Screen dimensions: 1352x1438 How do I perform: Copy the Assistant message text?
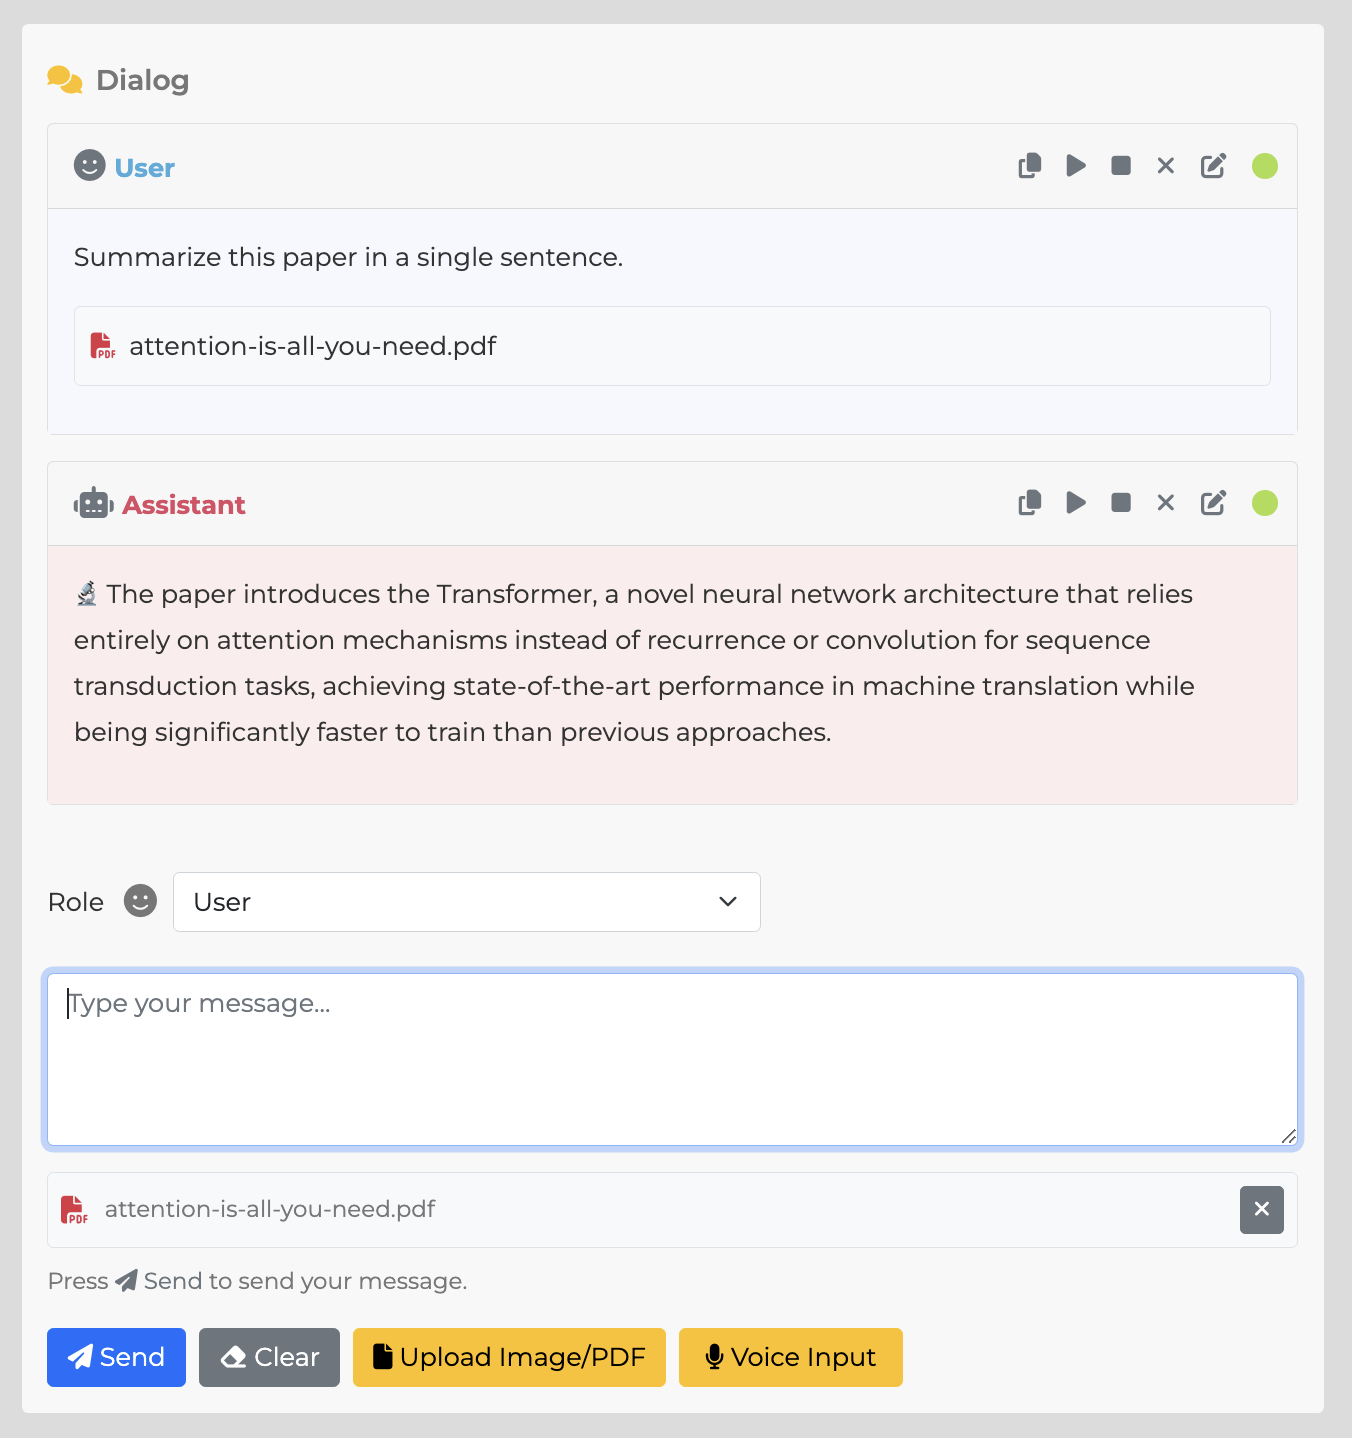[x=1029, y=503]
